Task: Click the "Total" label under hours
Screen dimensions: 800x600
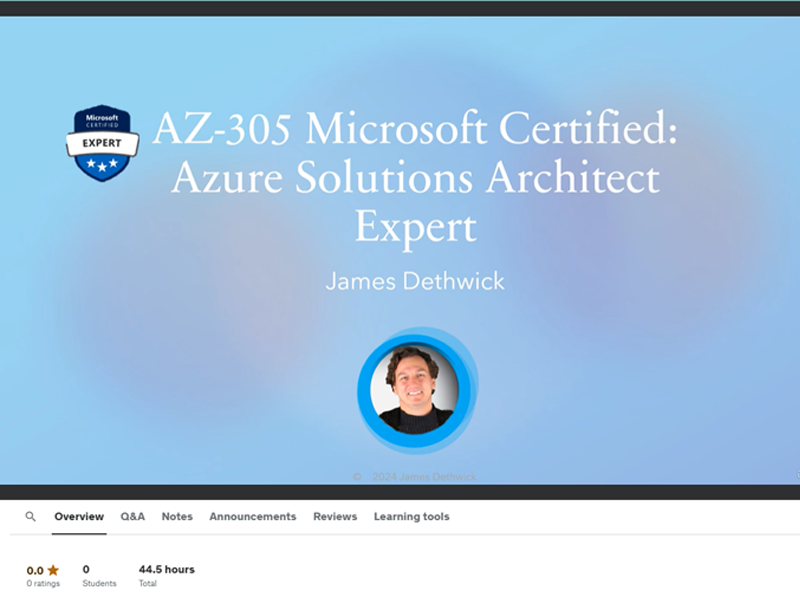Action: point(148,584)
